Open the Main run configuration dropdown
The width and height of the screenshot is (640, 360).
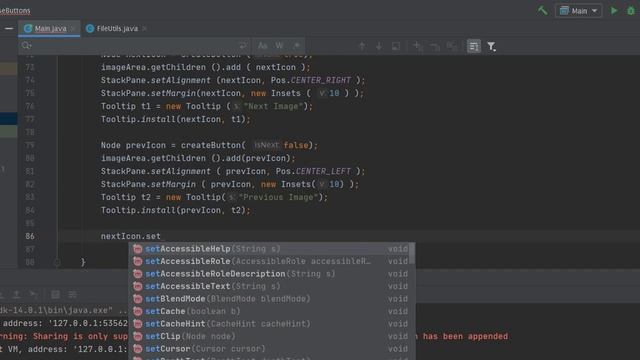tap(578, 11)
